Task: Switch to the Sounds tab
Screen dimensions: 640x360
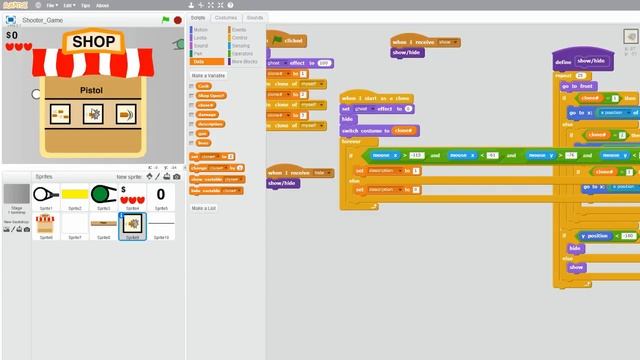Action: [x=255, y=18]
